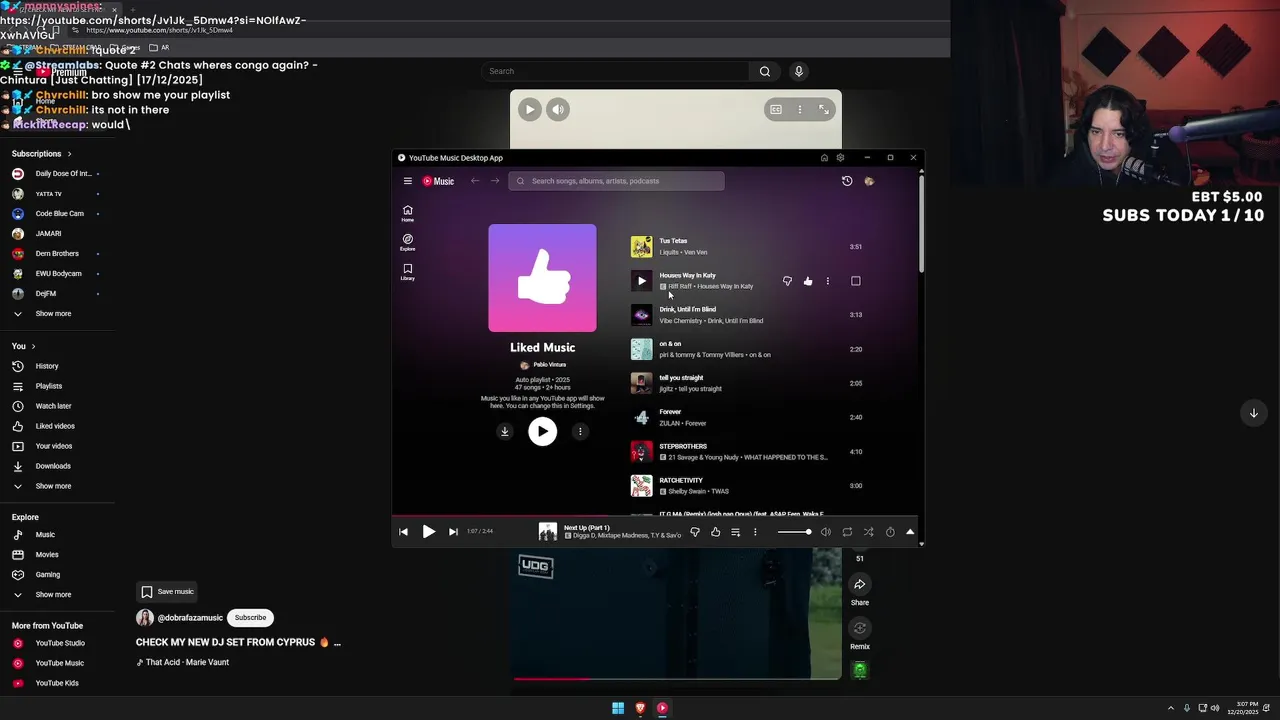The image size is (1280, 720).
Task: Mute the YouTube Short volume button
Action: [x=558, y=110]
